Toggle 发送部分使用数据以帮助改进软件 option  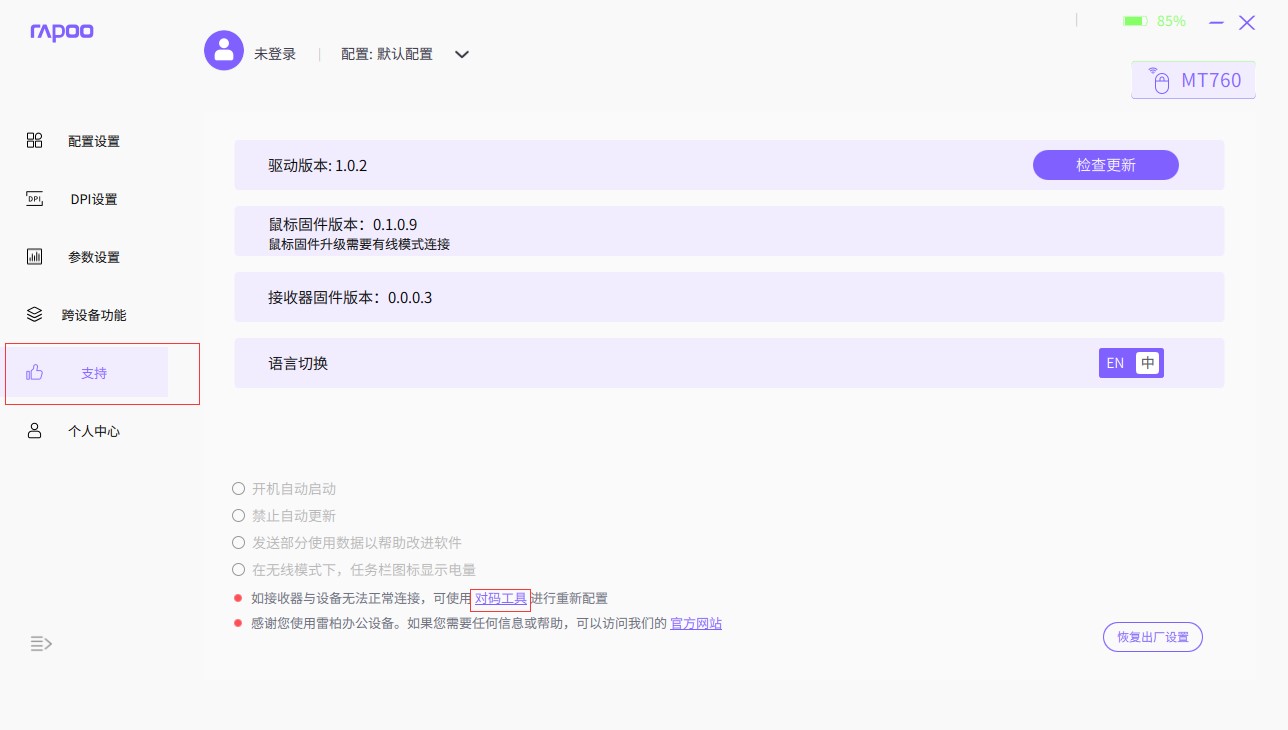click(238, 543)
